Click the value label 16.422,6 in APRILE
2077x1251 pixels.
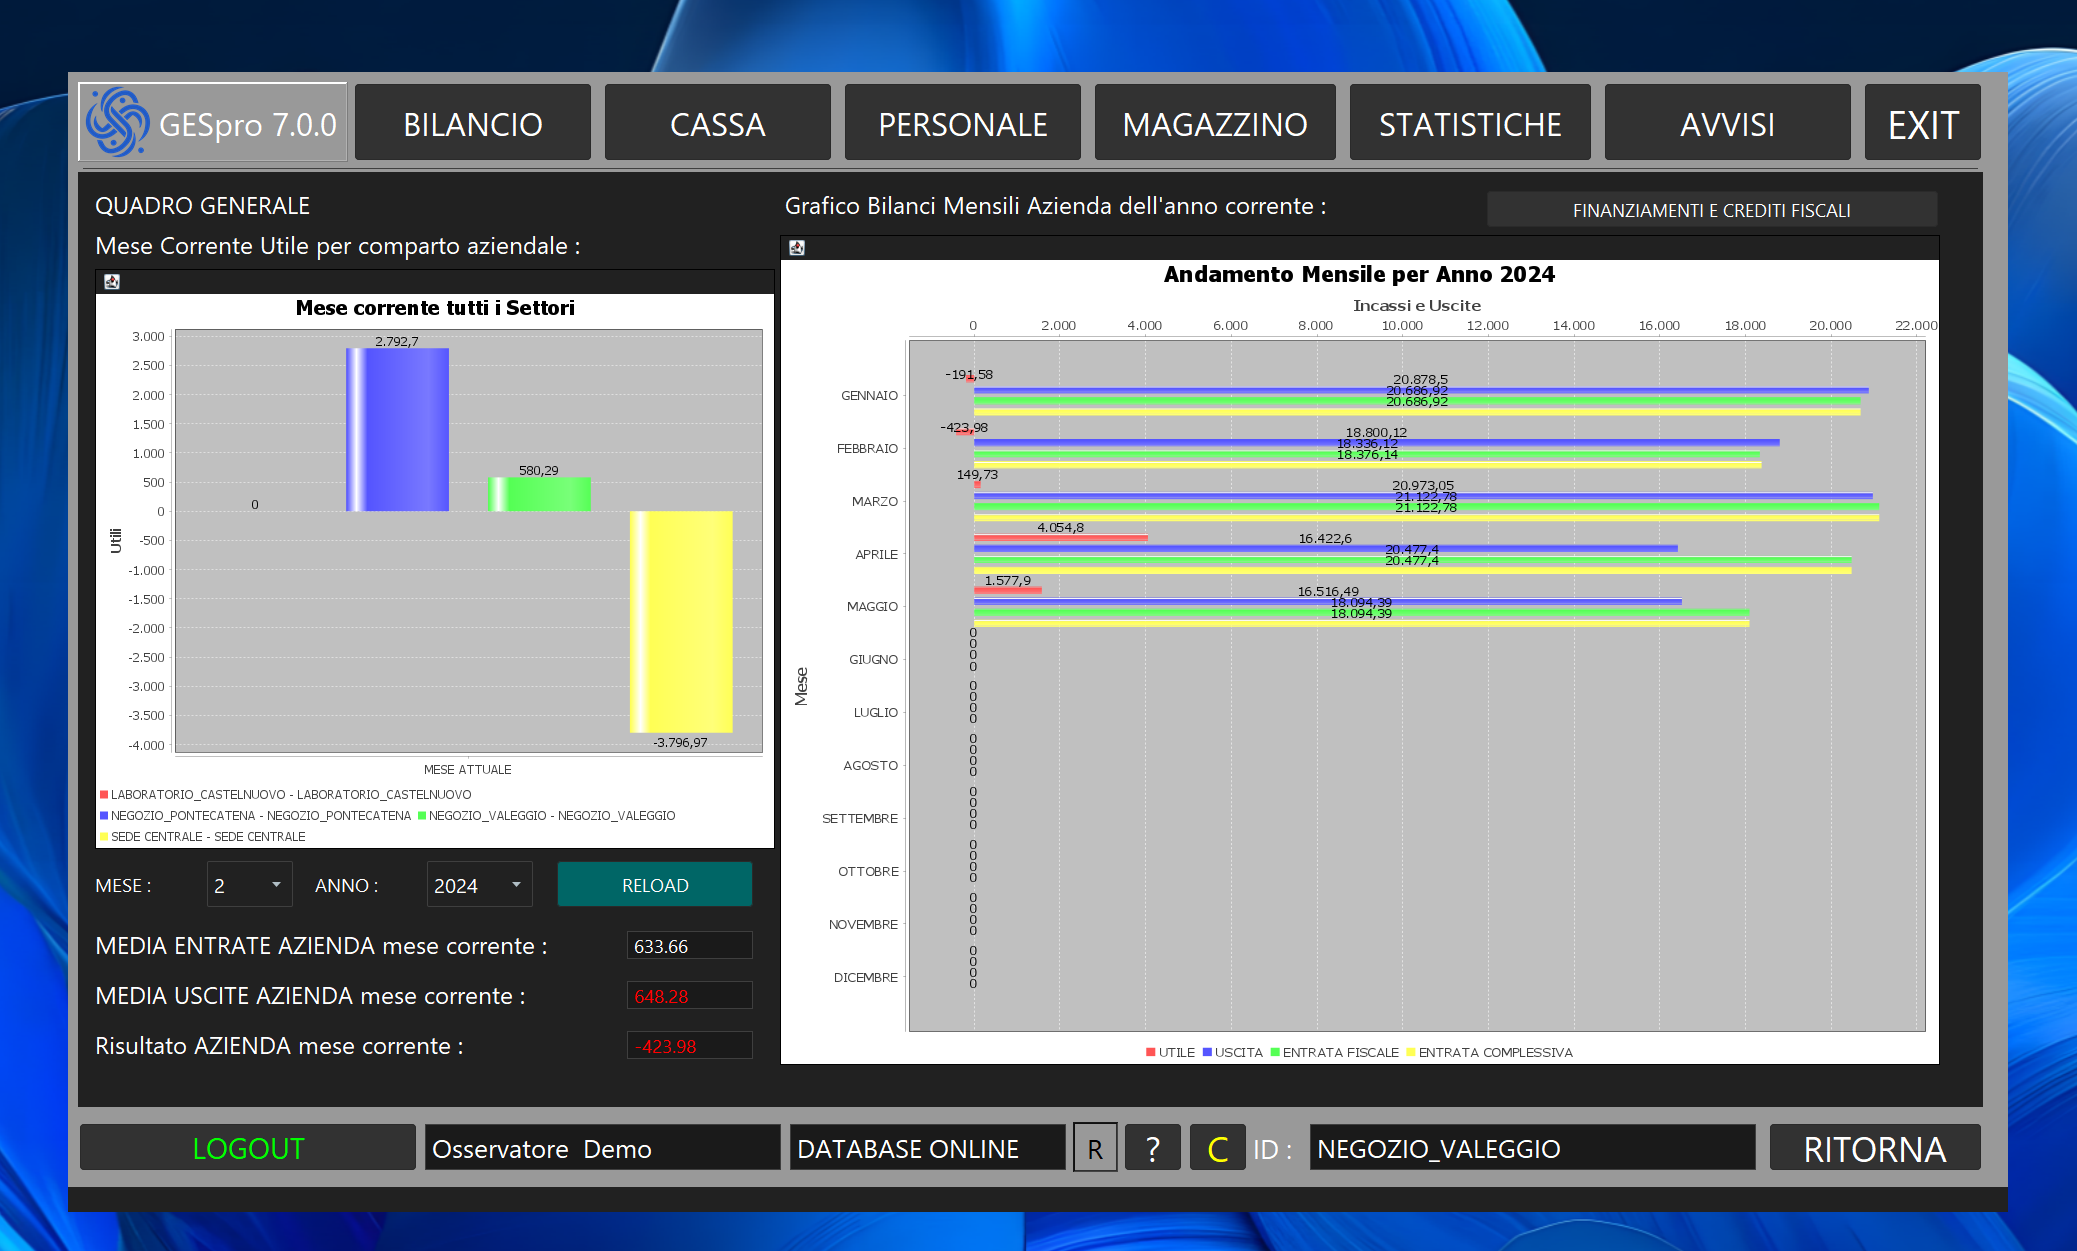pyautogui.click(x=1325, y=539)
